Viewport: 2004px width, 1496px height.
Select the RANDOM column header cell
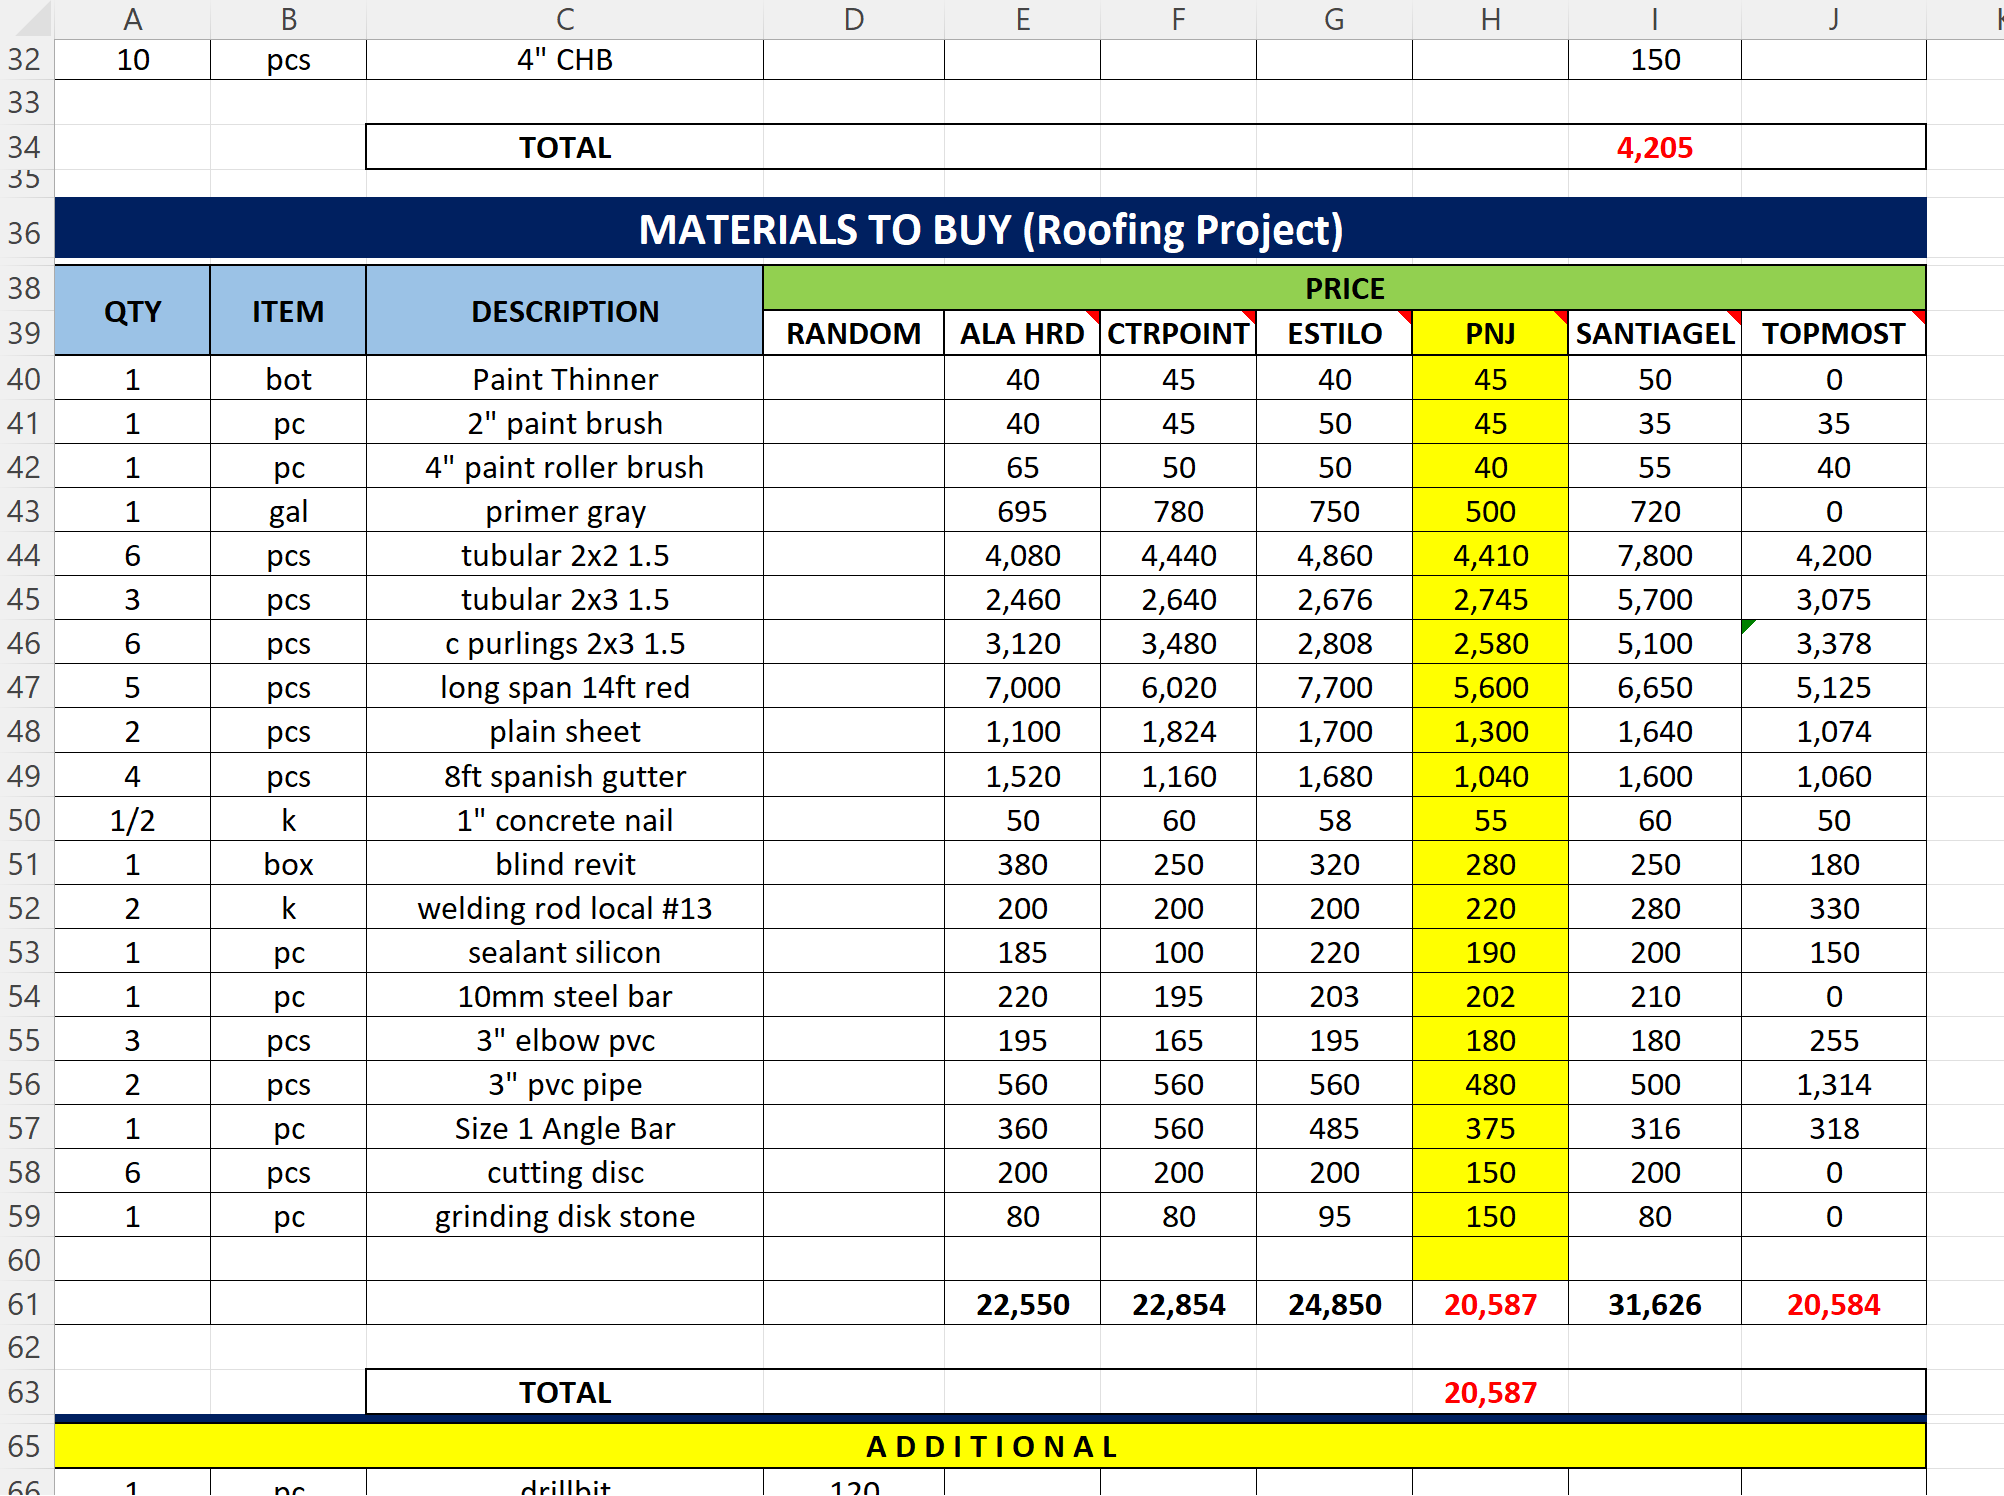852,333
